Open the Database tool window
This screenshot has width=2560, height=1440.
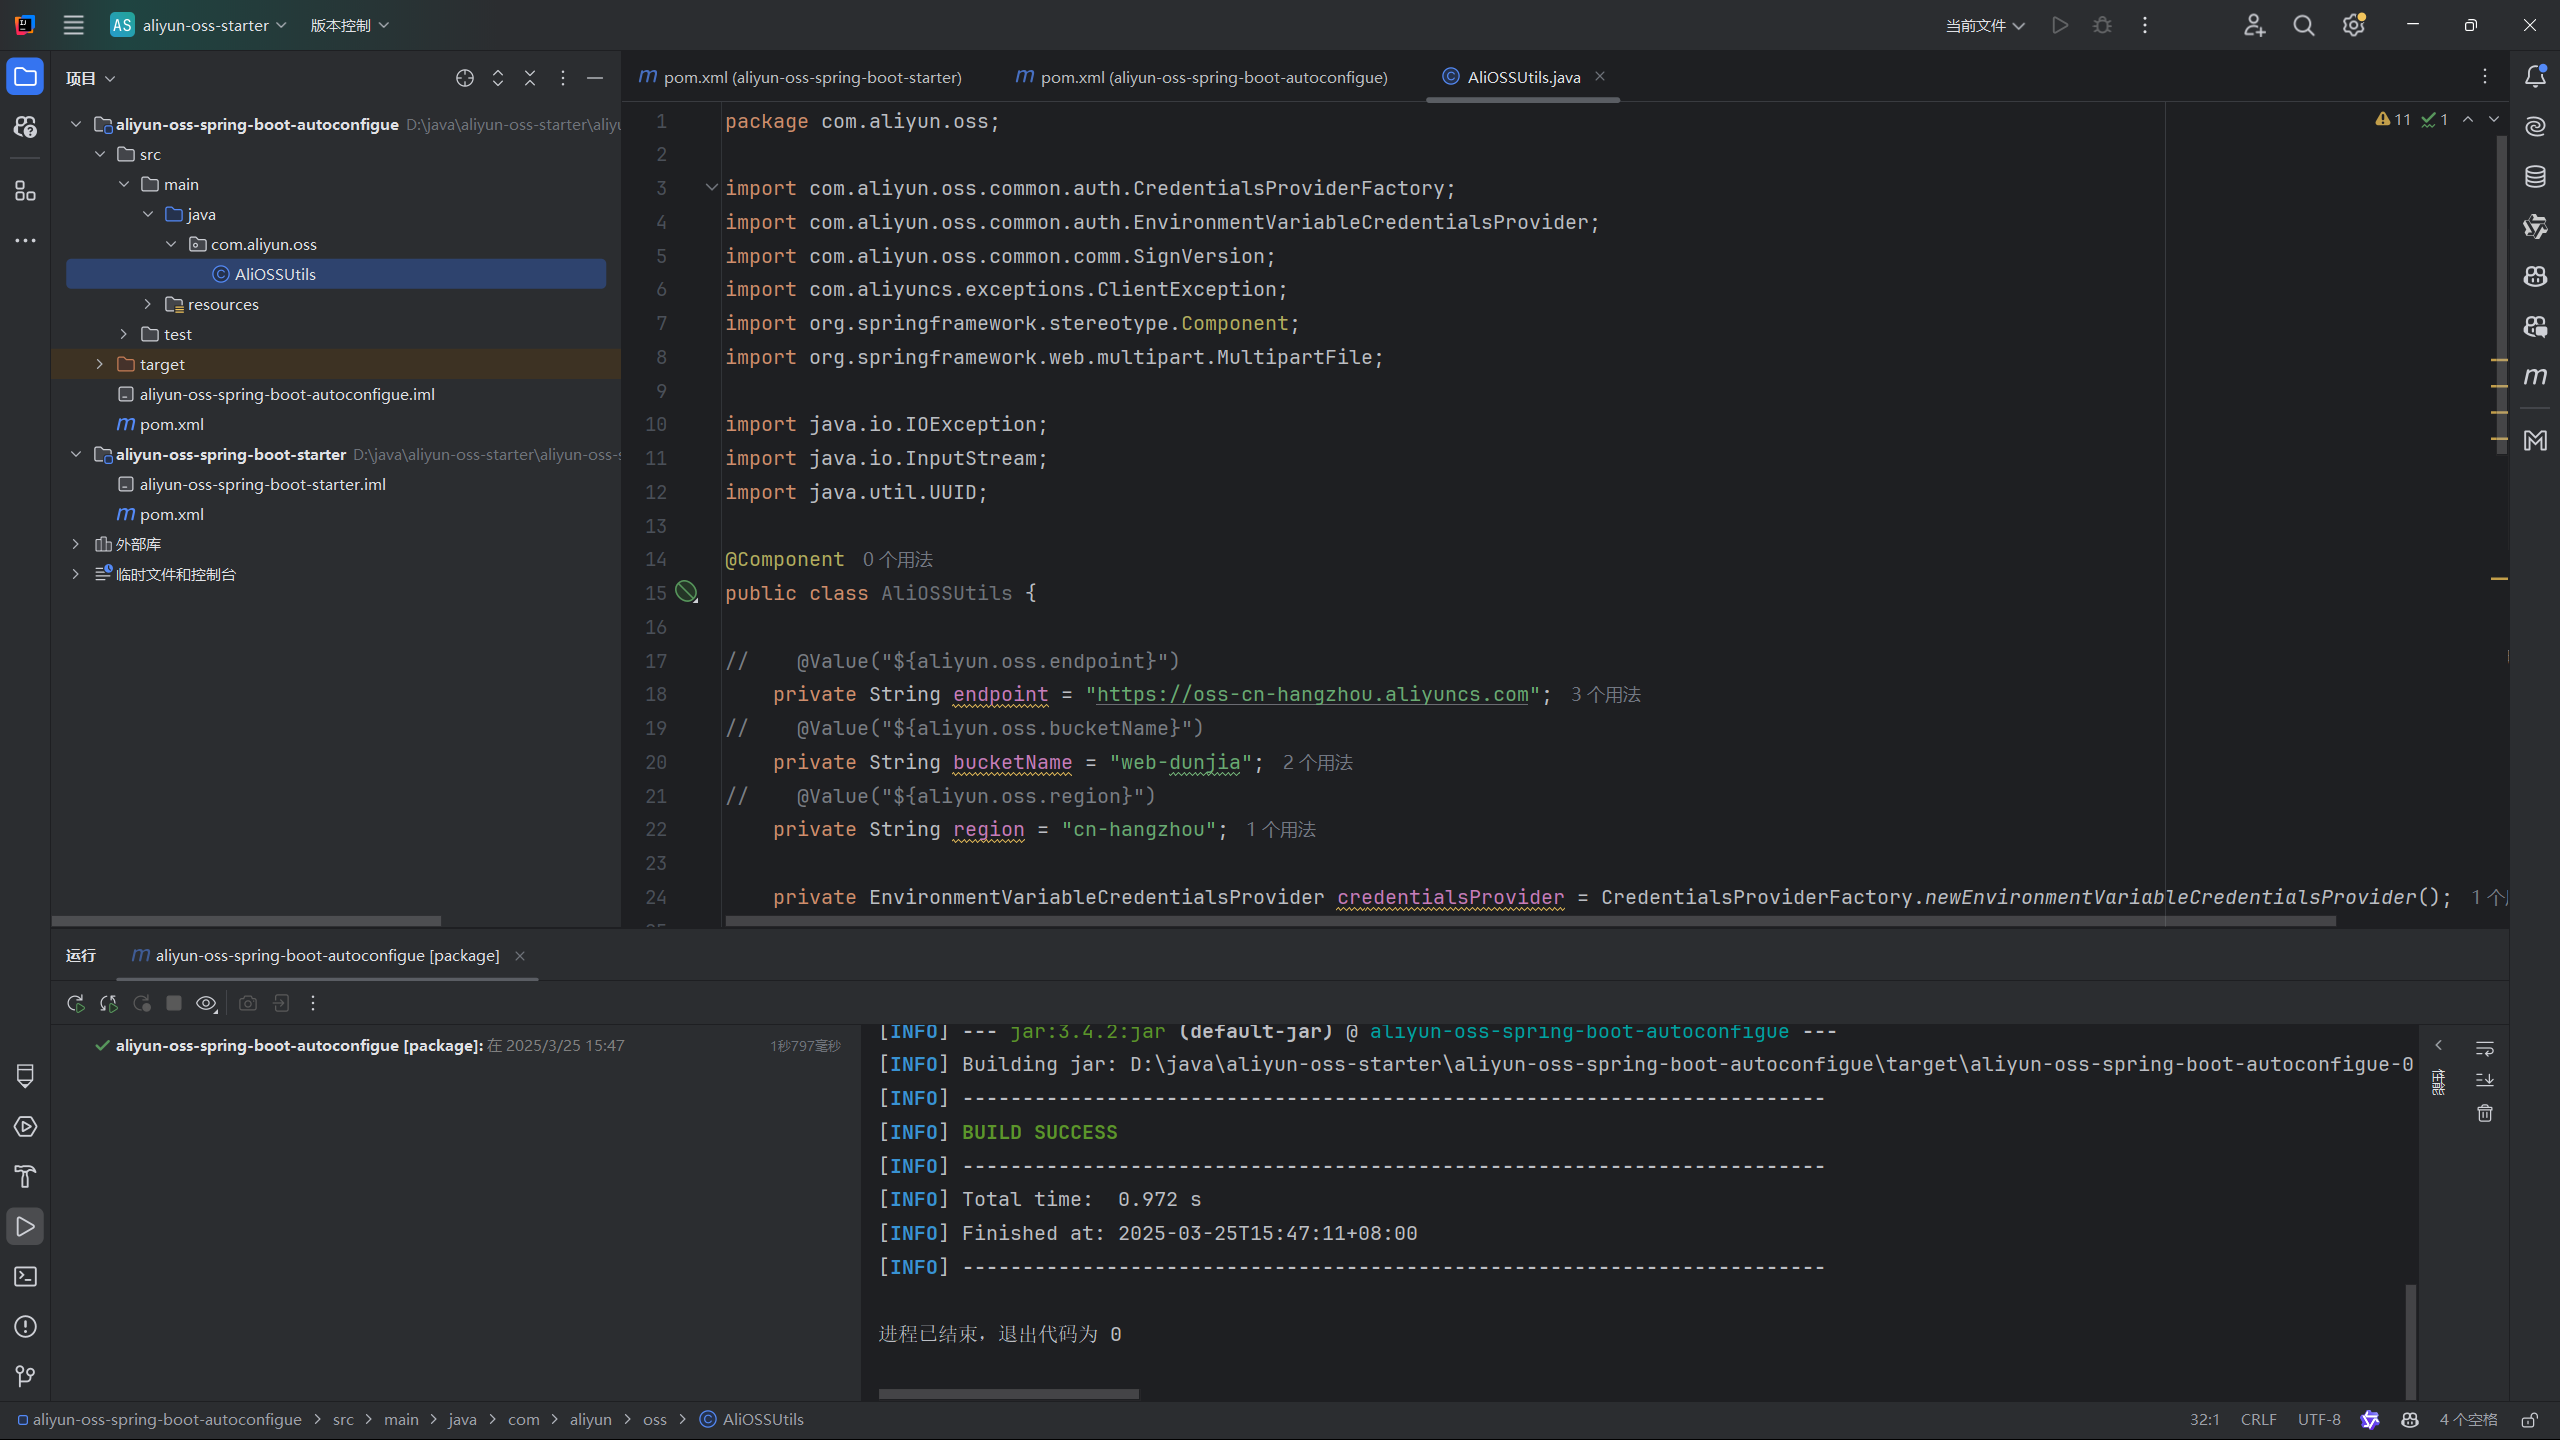pos(2534,177)
